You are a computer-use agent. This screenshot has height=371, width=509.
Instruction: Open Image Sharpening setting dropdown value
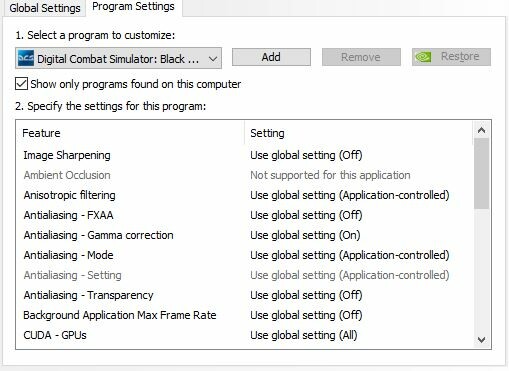[x=306, y=155]
